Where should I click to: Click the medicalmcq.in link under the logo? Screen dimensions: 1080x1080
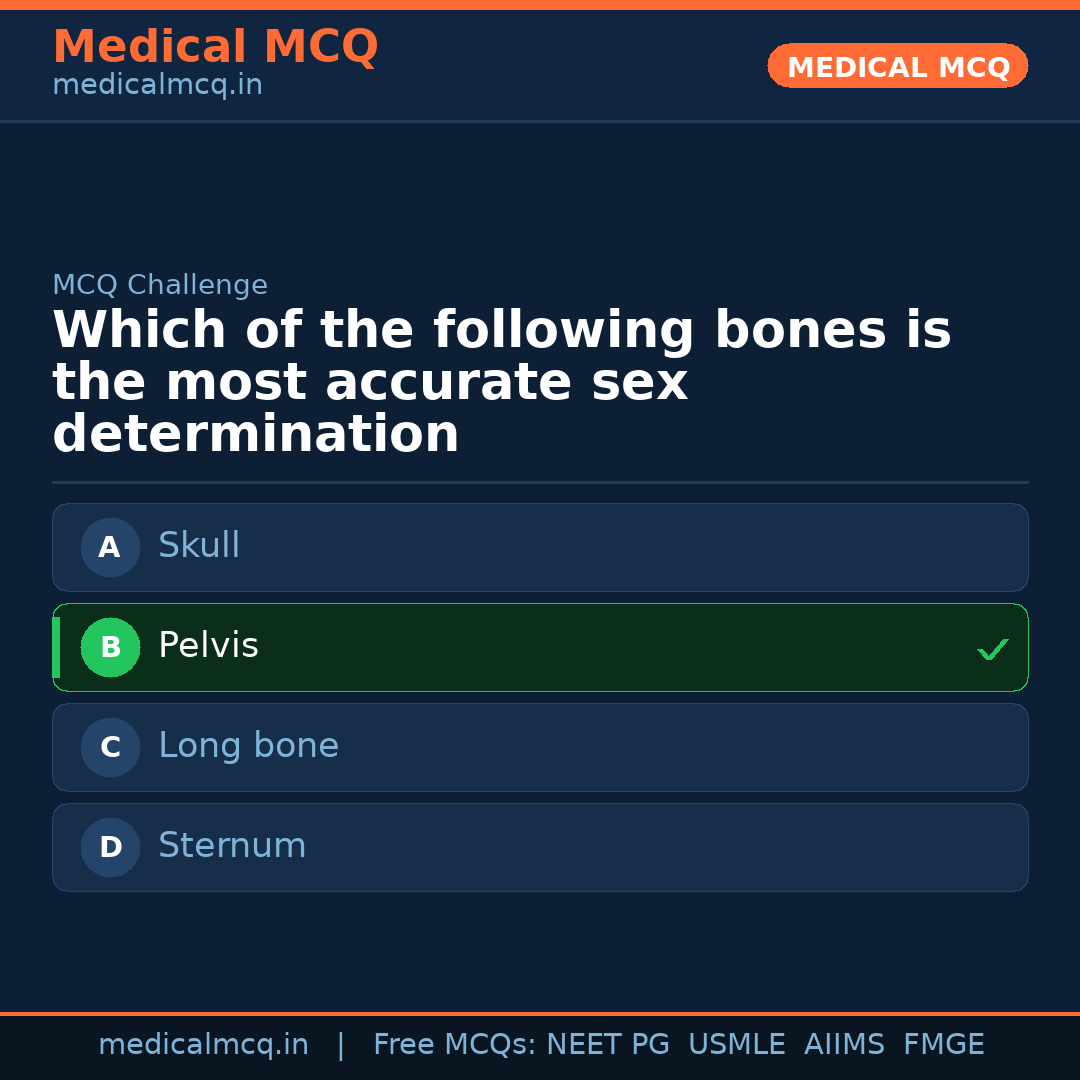click(x=157, y=85)
